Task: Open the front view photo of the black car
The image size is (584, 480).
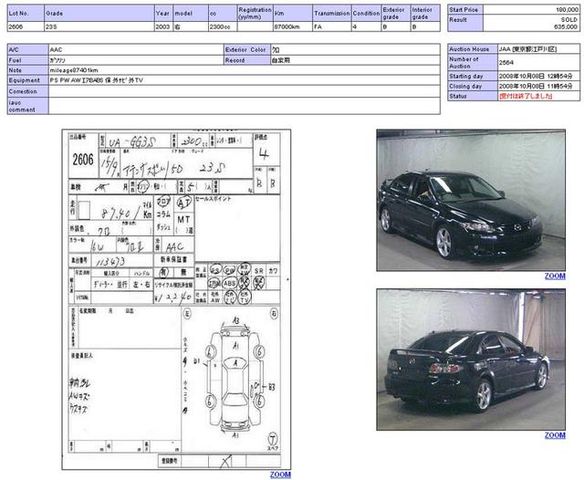Action: (x=471, y=200)
